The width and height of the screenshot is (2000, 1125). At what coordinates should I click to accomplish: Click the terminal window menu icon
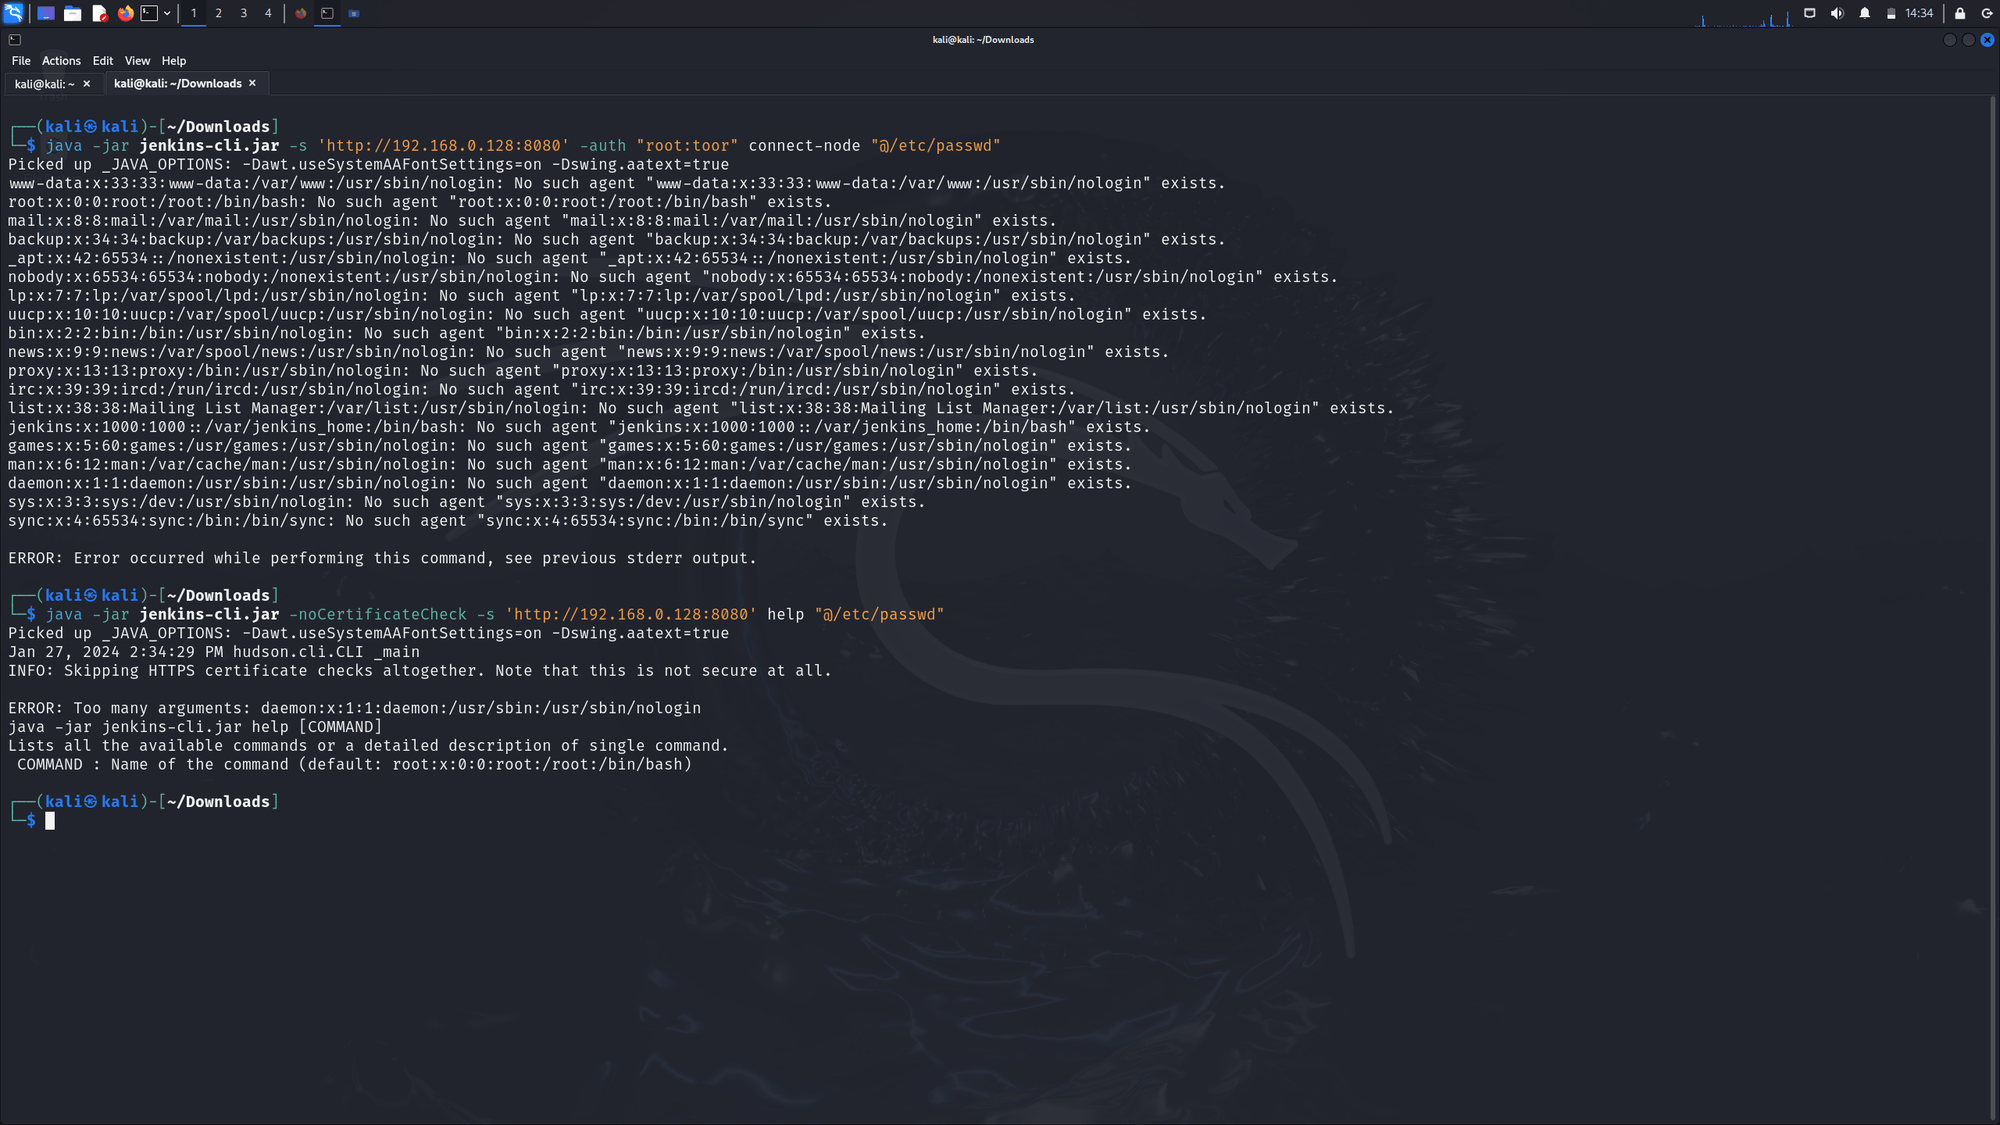(15, 40)
